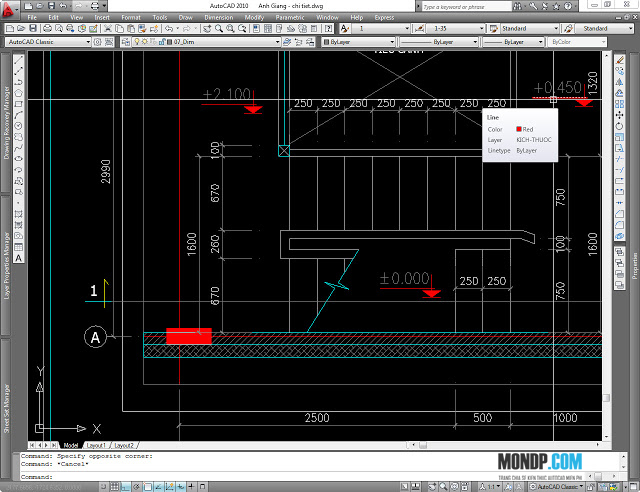This screenshot has height=492, width=640.
Task: Select the Line draw tool
Action: click(x=19, y=60)
